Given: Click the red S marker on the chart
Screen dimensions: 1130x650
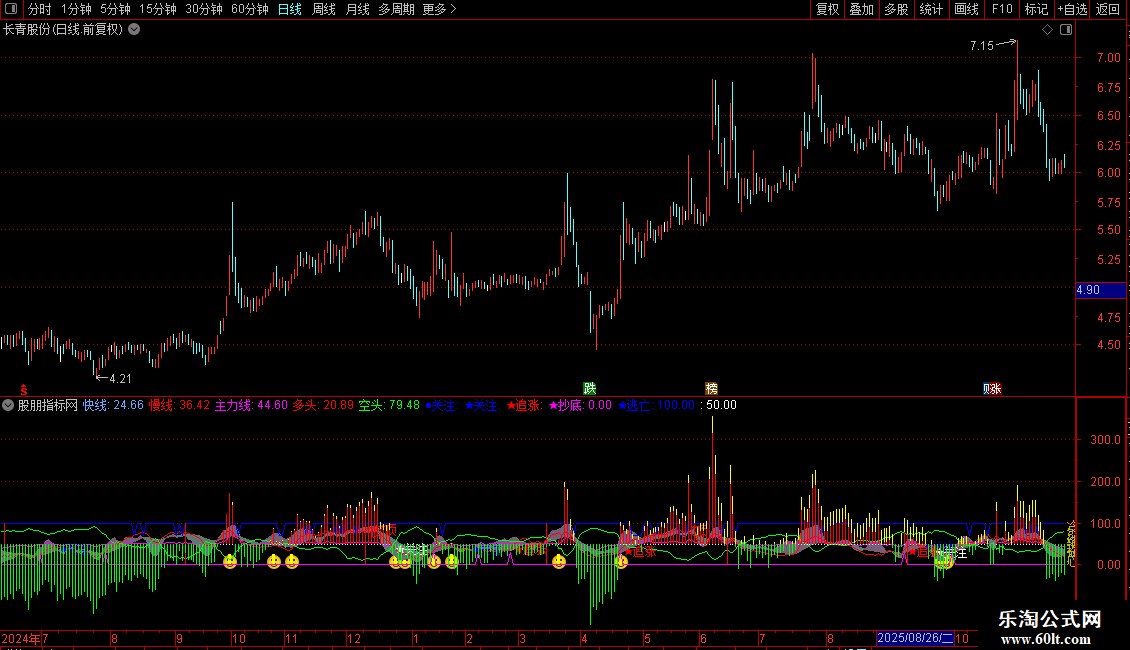Looking at the screenshot, I should pos(24,389).
